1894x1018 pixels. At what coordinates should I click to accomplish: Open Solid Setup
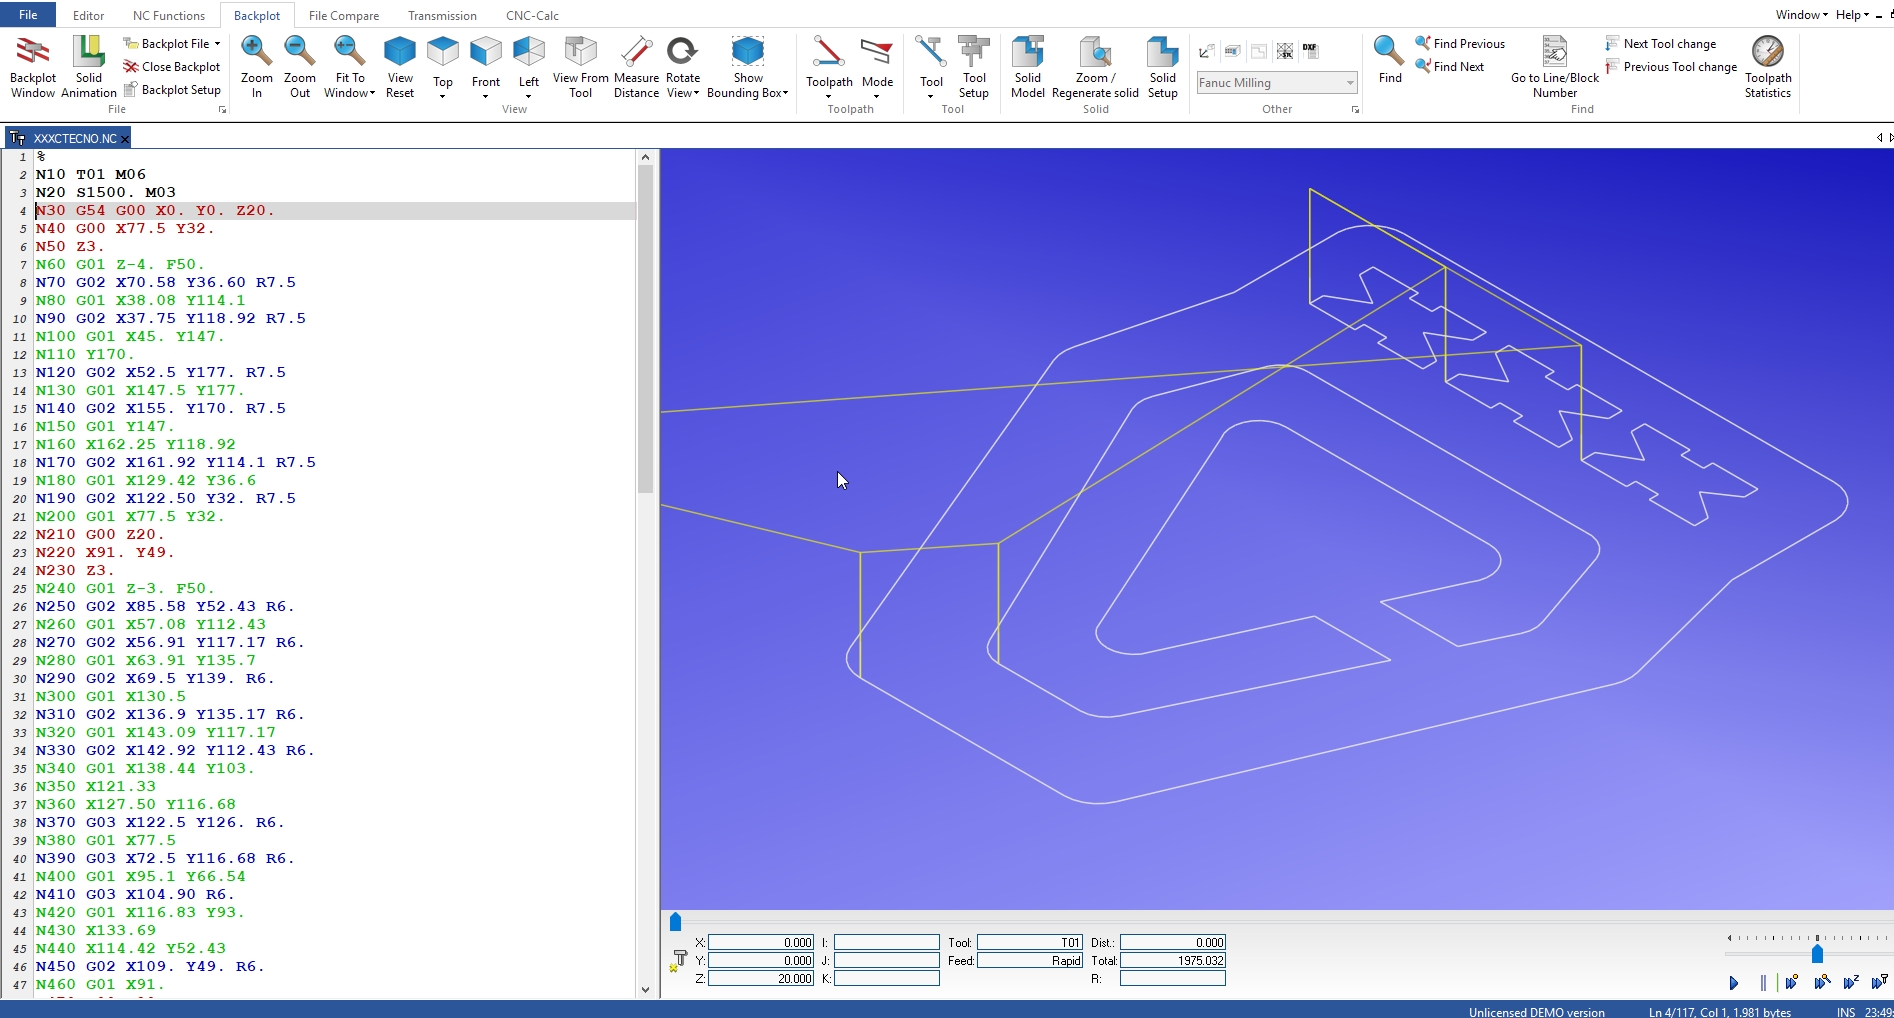1162,67
